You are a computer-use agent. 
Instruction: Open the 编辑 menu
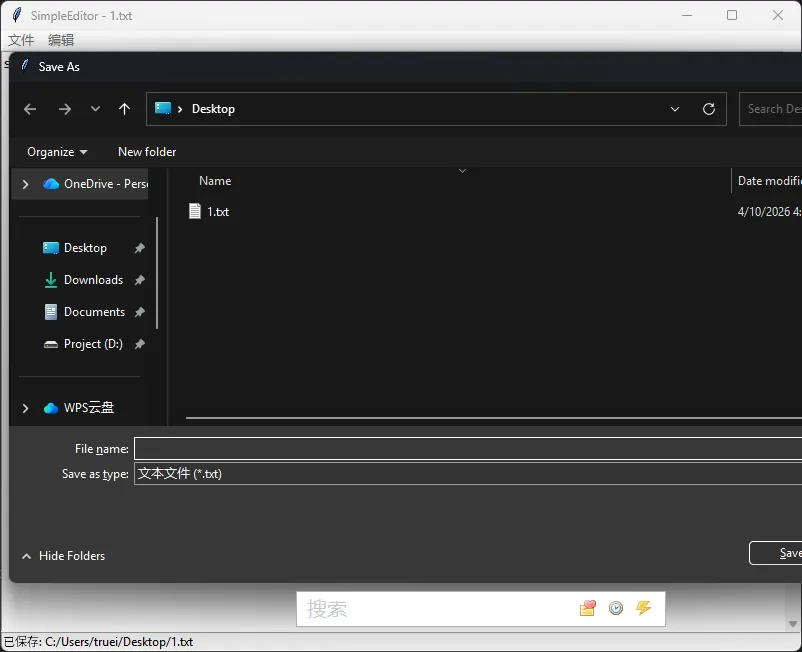[61, 40]
